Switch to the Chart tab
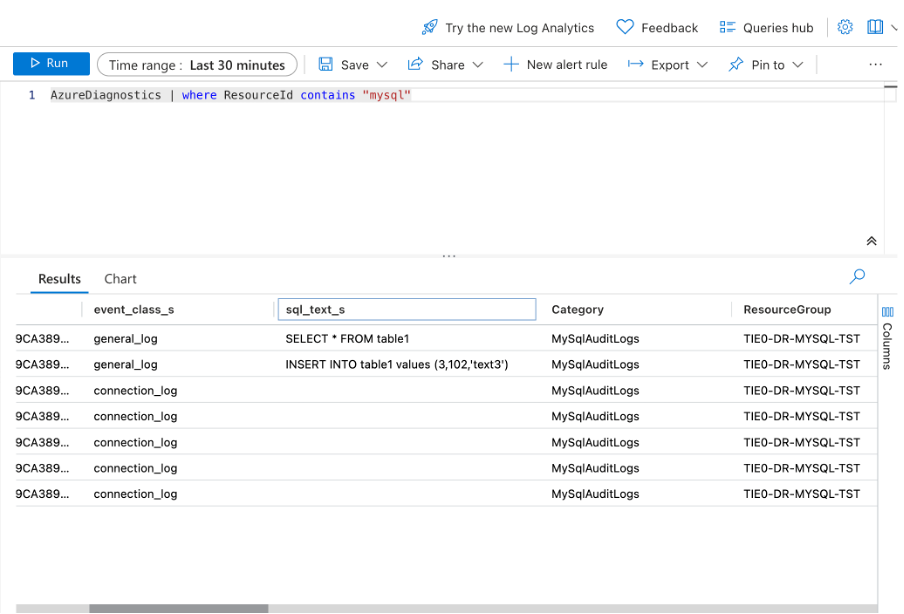The width and height of the screenshot is (904, 614). pyautogui.click(x=120, y=279)
